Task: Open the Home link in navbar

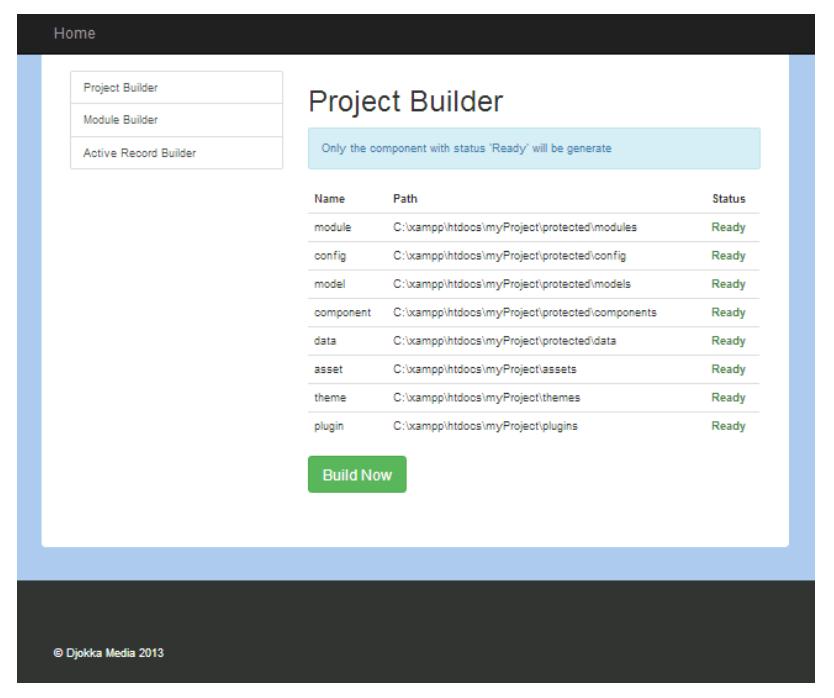Action: point(74,33)
